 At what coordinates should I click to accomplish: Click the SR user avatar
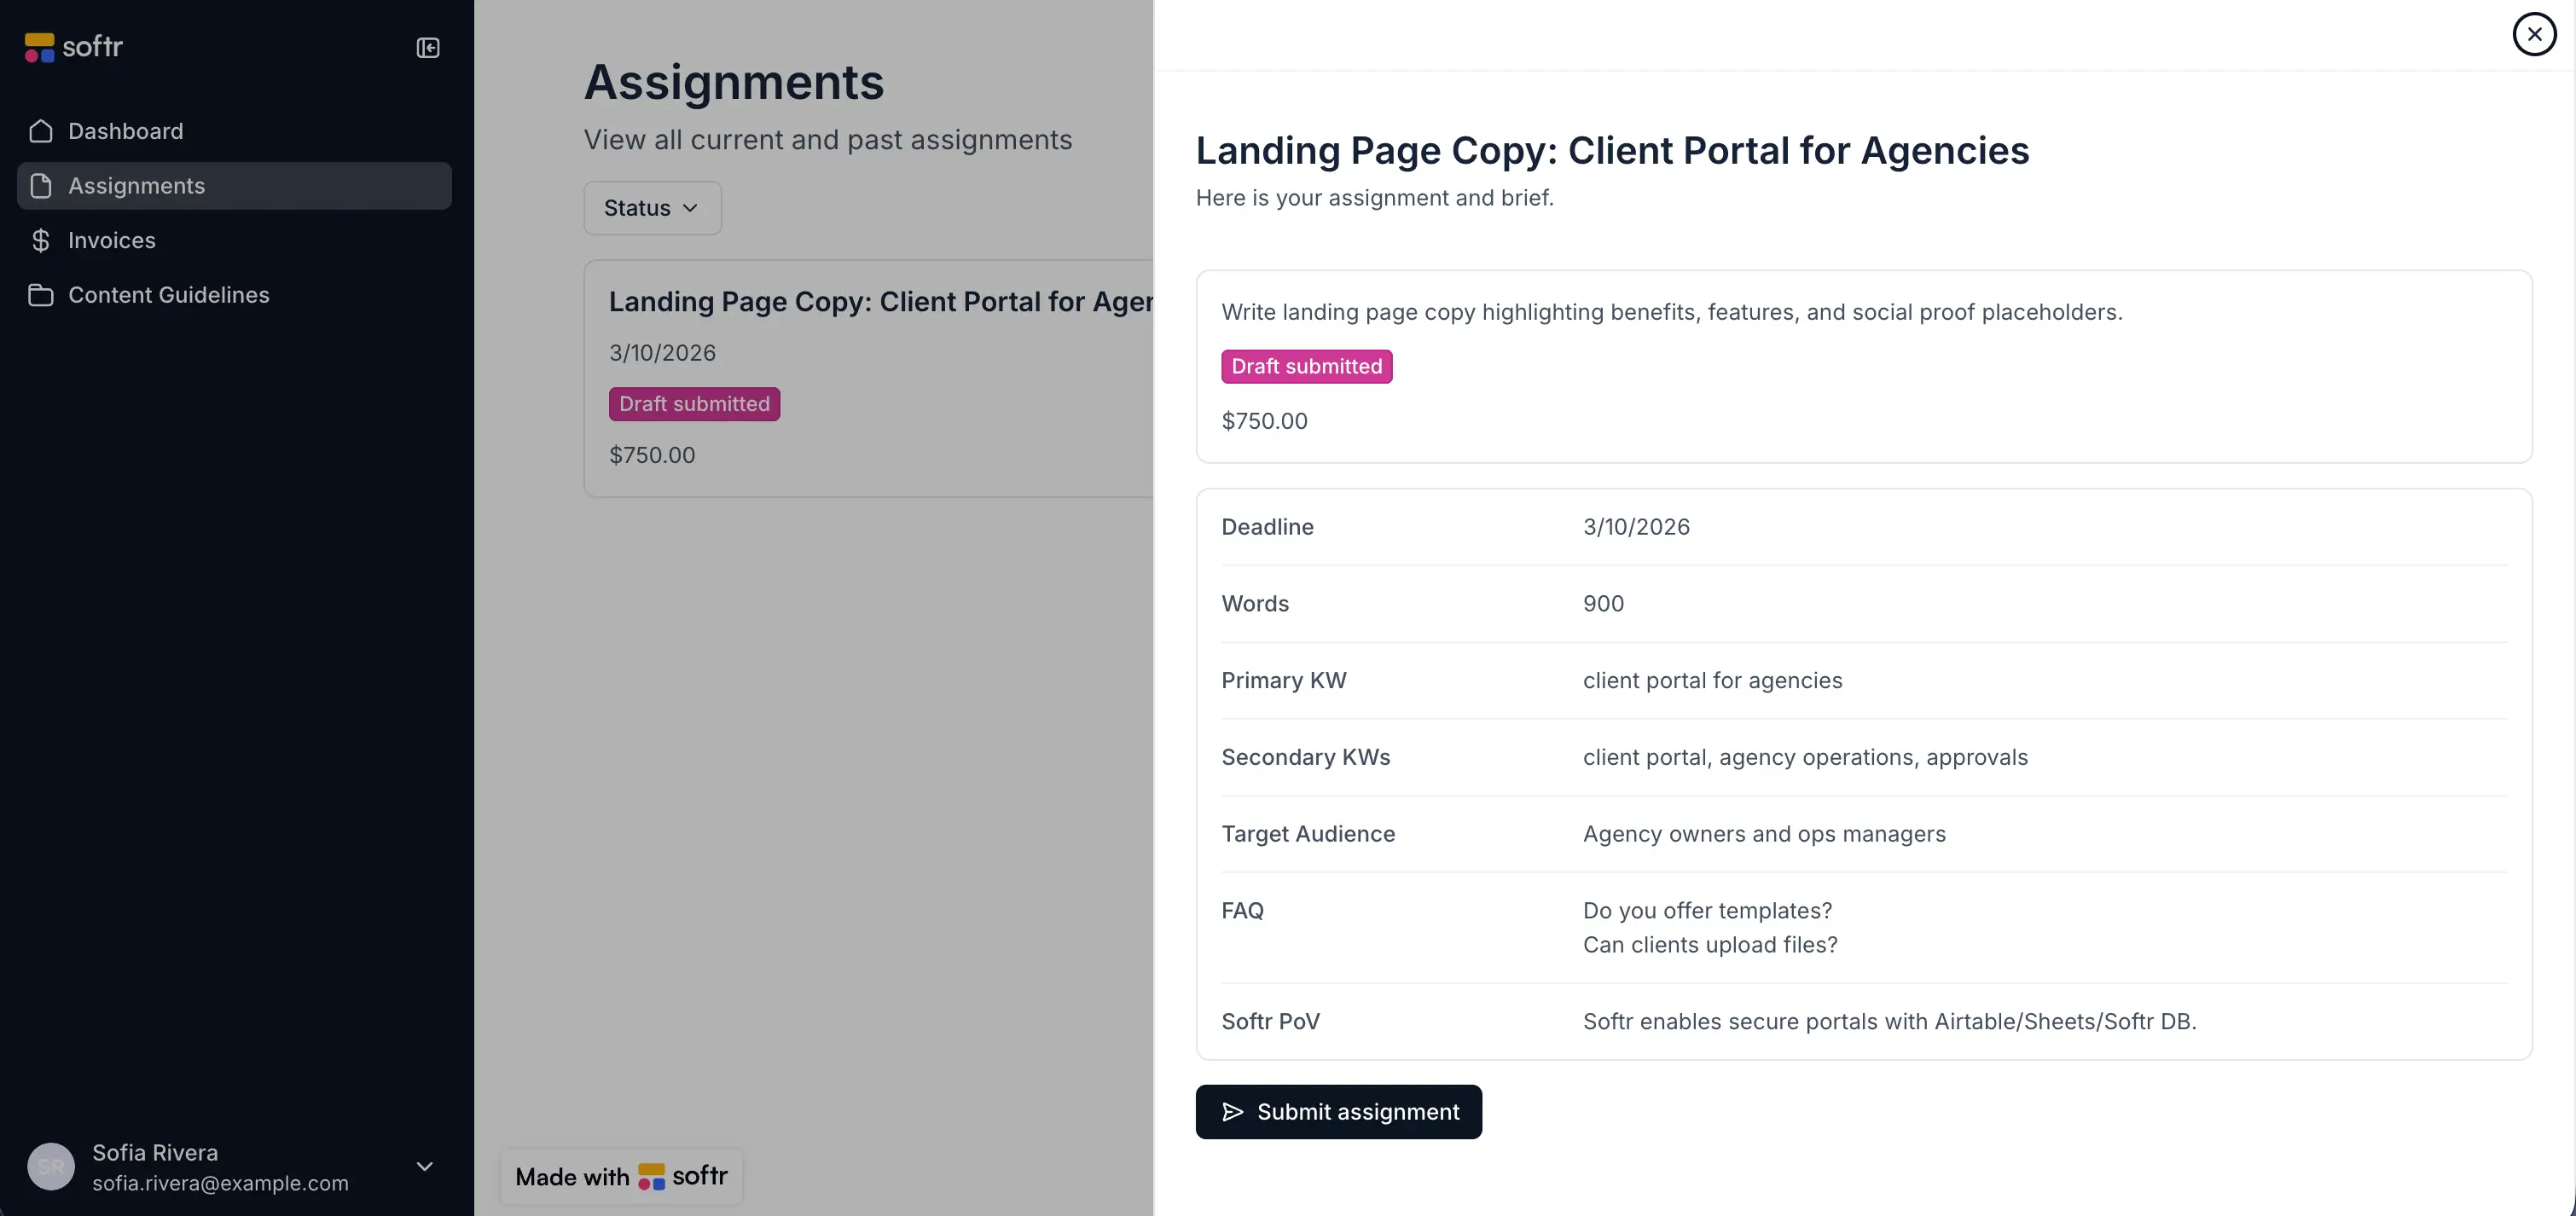pos(51,1166)
